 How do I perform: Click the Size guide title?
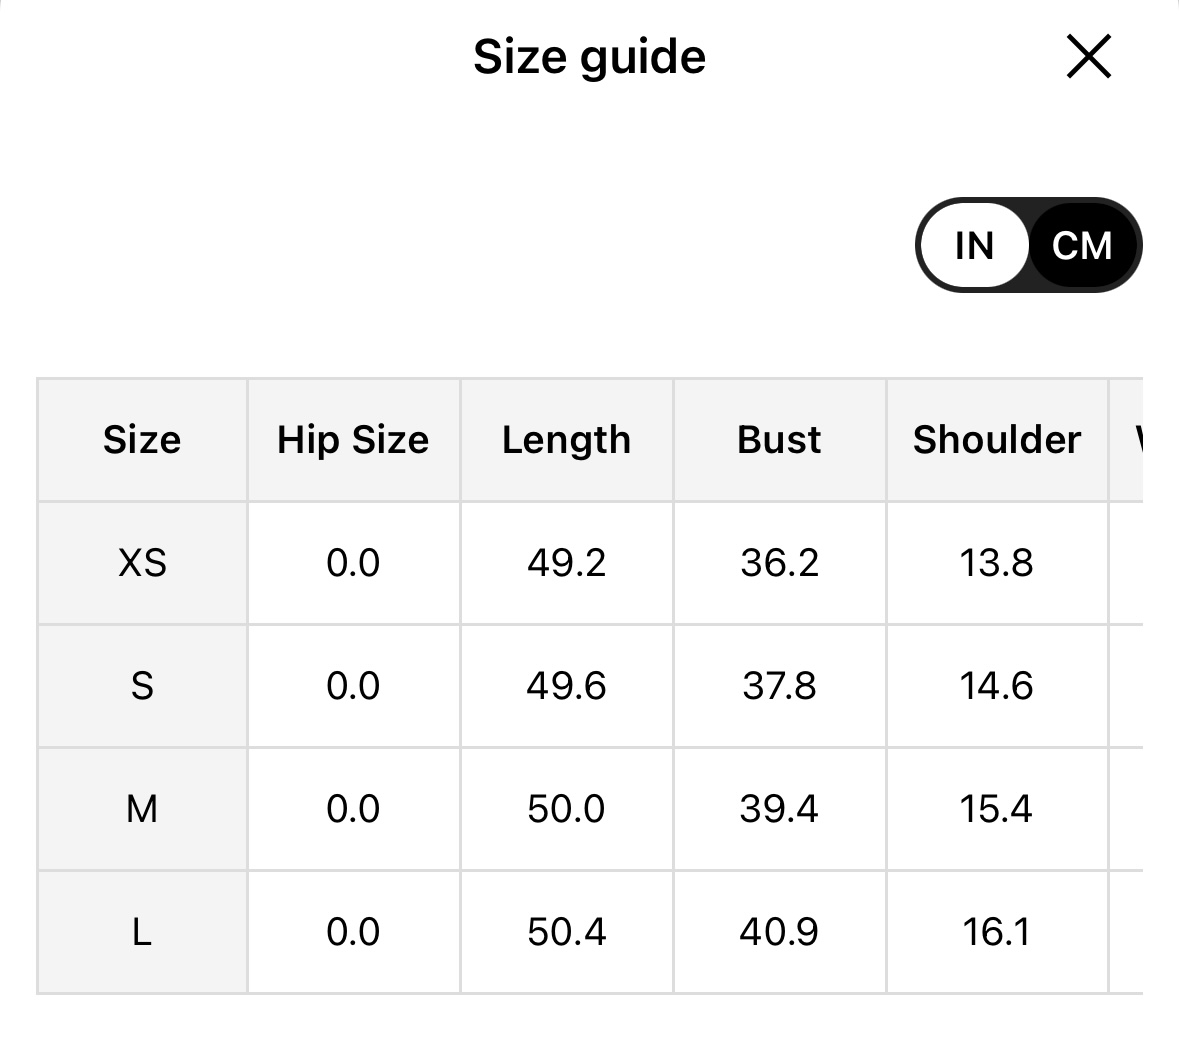coord(589,57)
